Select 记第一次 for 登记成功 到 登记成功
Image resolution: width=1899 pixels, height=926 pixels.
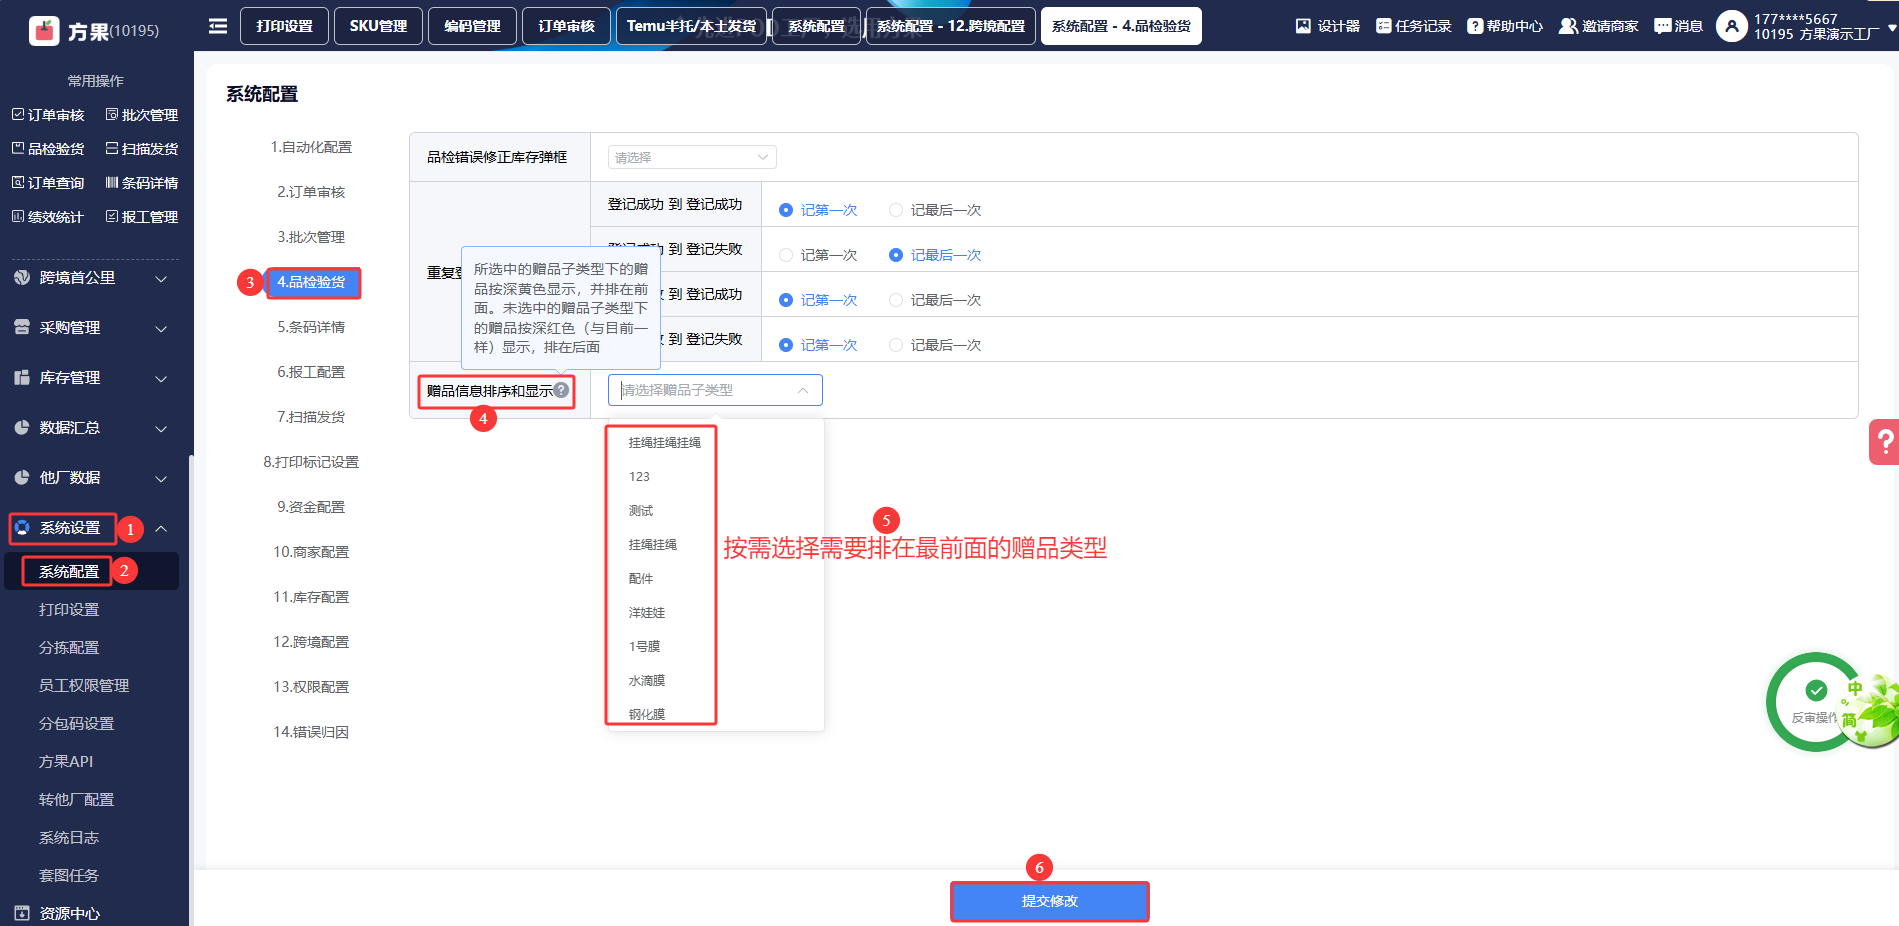pos(786,210)
